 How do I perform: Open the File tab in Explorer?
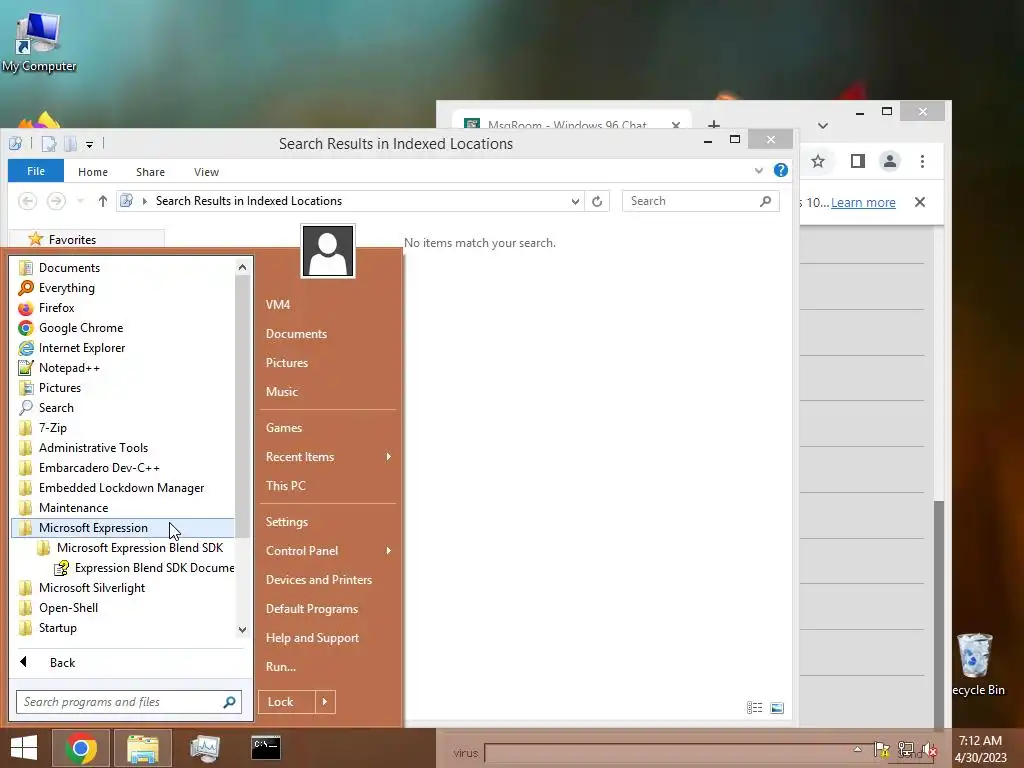36,171
